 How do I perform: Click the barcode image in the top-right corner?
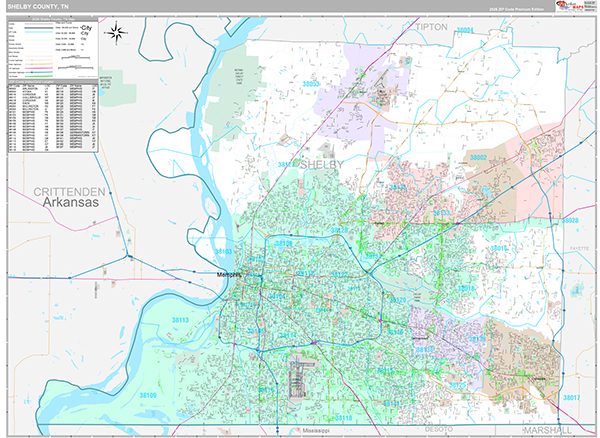click(591, 6)
